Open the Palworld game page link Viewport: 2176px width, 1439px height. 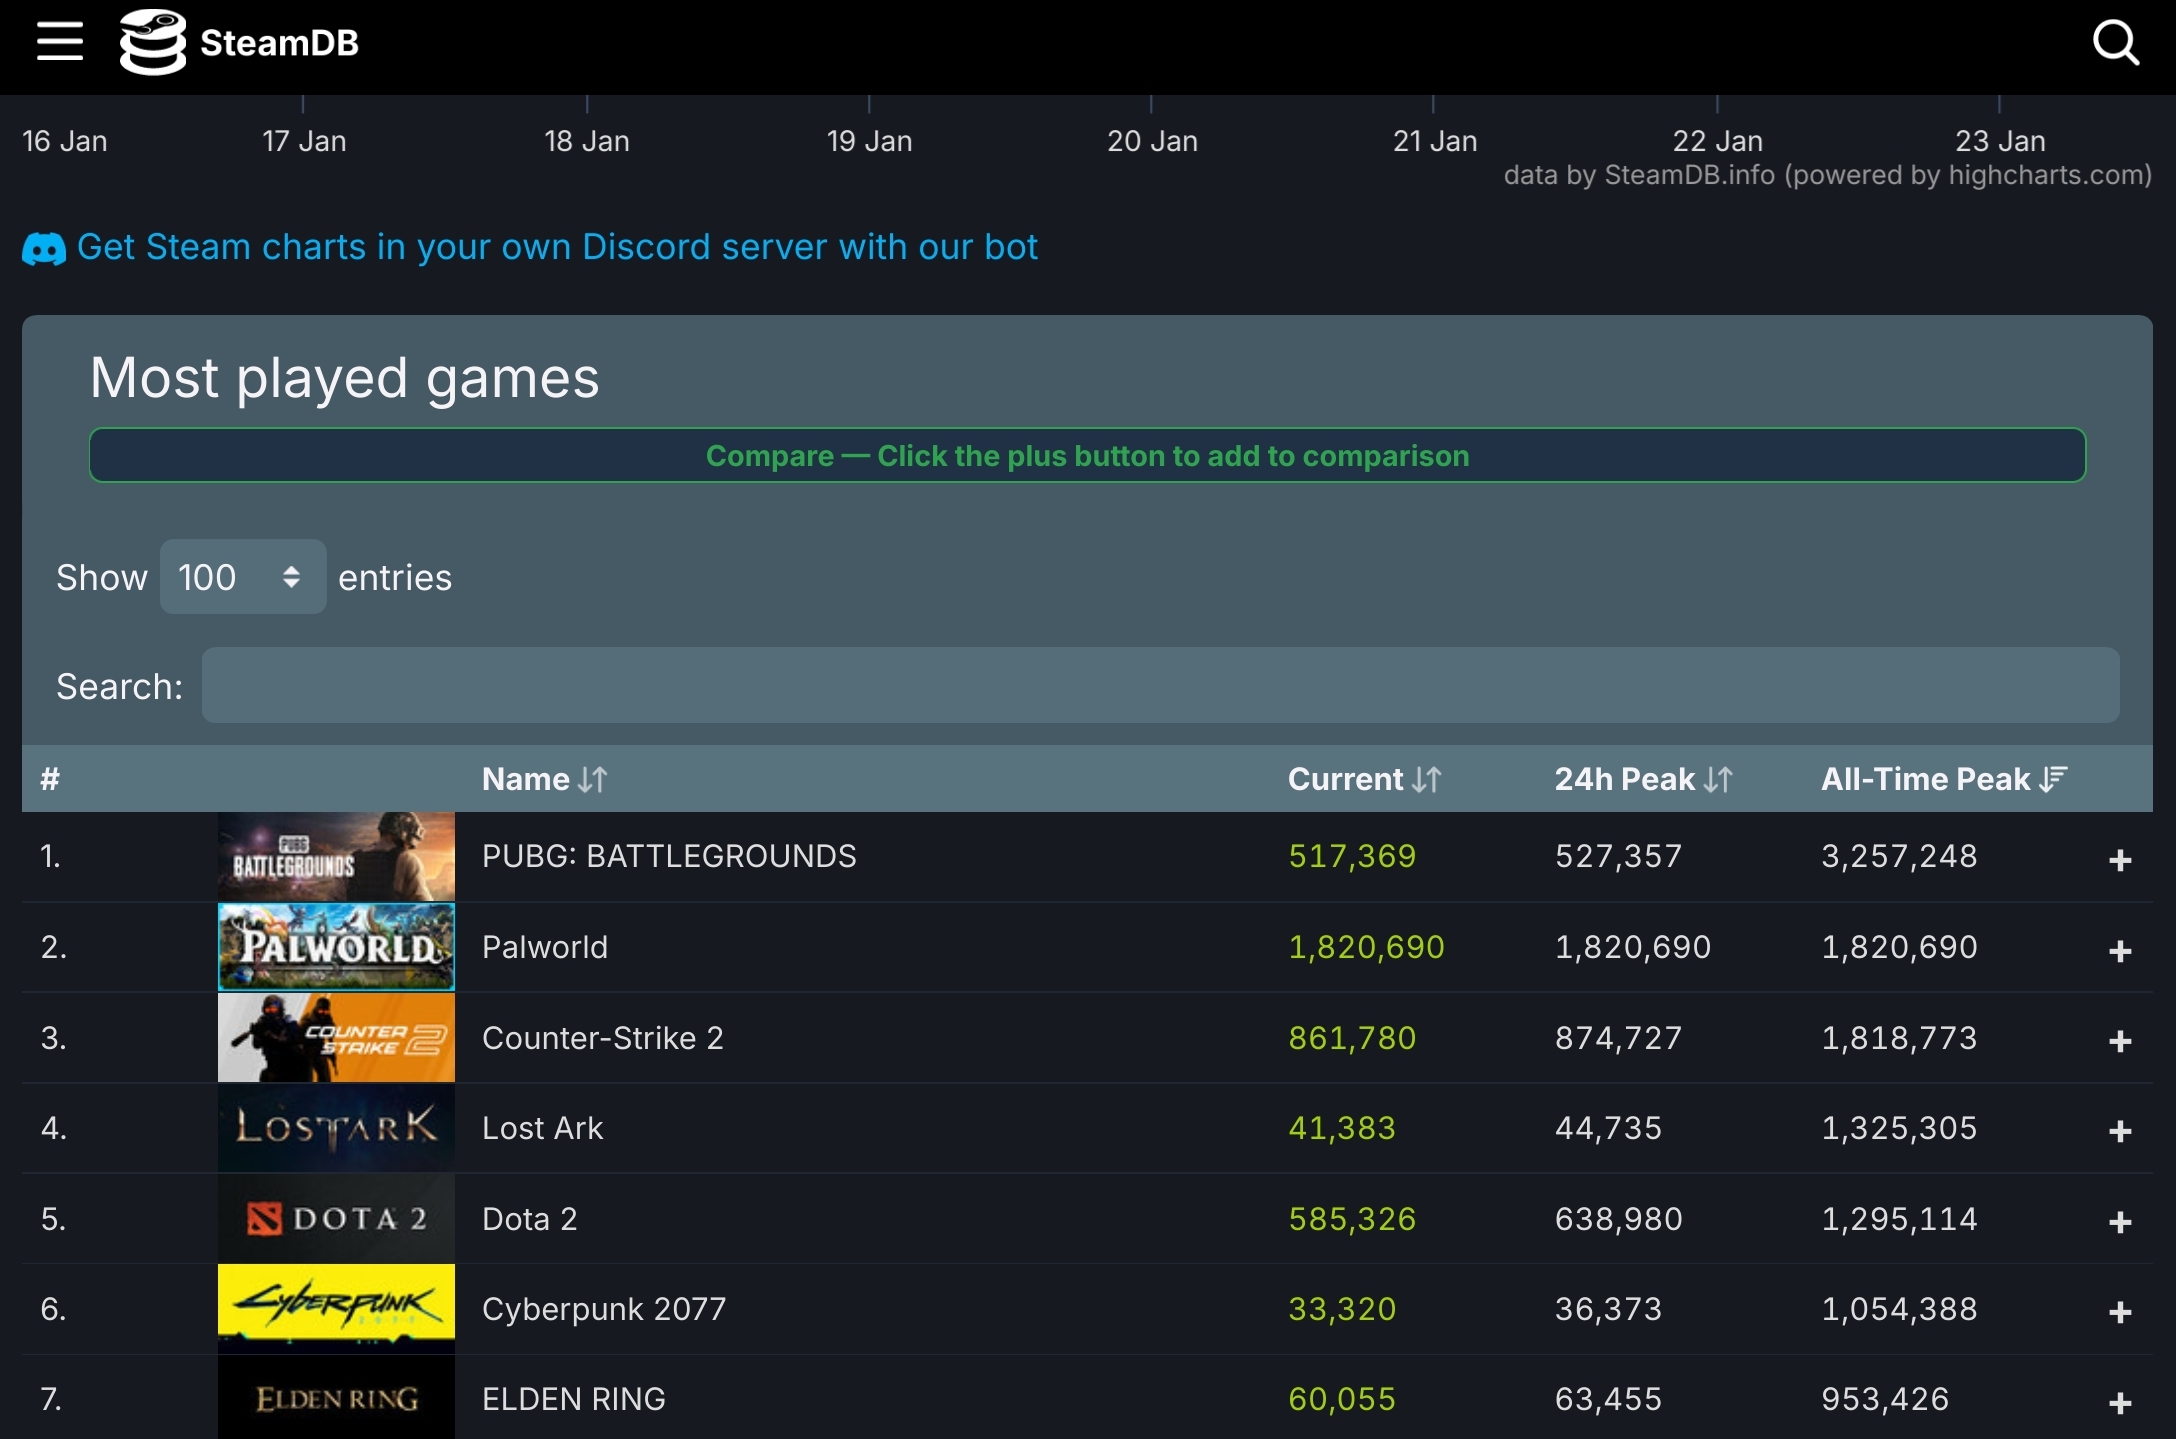pos(545,947)
